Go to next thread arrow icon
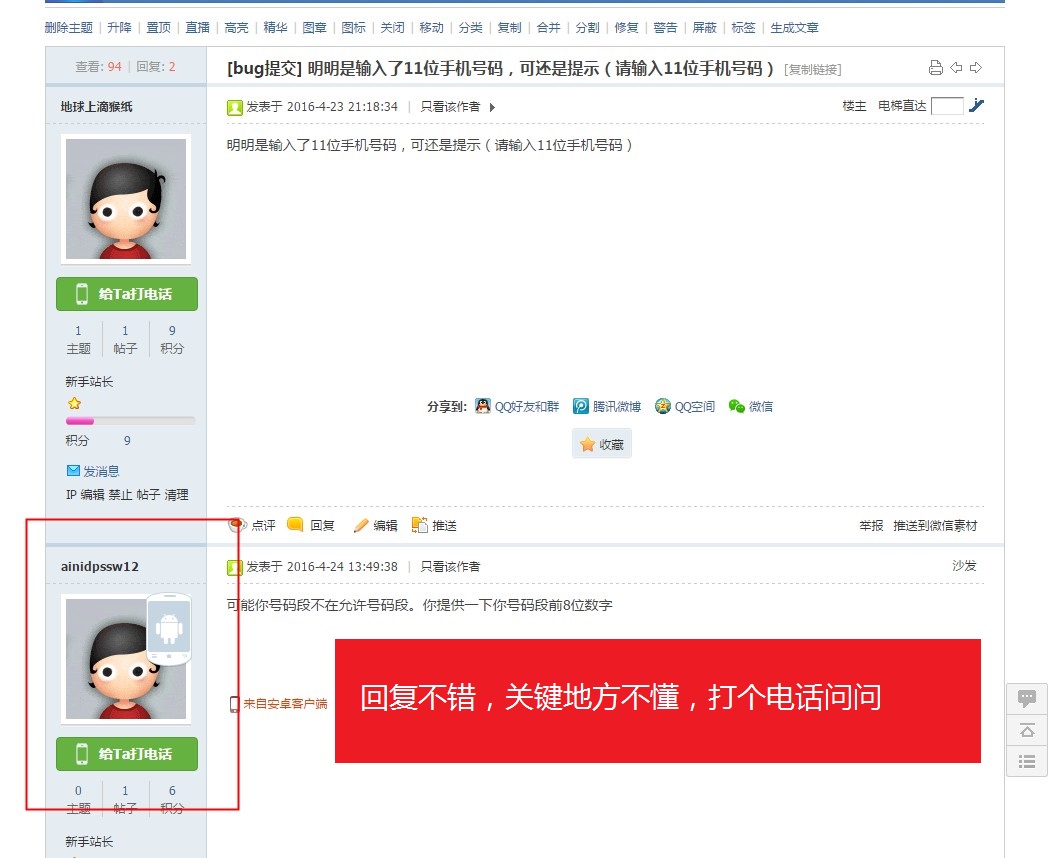The height and width of the screenshot is (858, 1048). coord(976,67)
